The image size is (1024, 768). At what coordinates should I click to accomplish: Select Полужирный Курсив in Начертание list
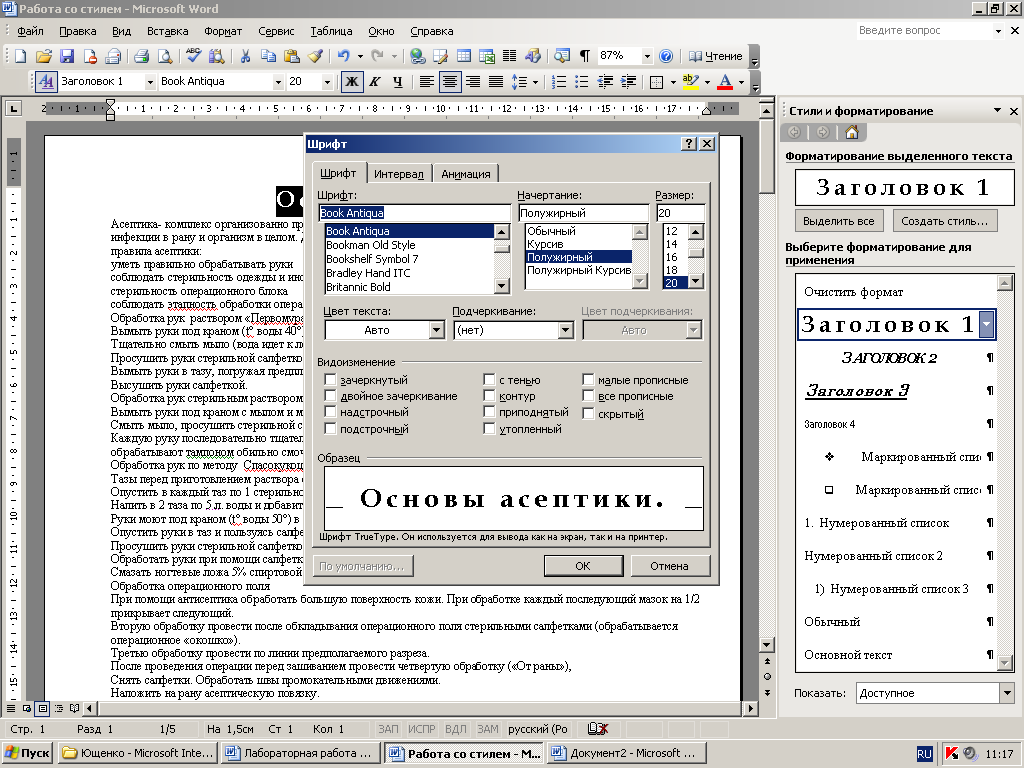(x=579, y=270)
